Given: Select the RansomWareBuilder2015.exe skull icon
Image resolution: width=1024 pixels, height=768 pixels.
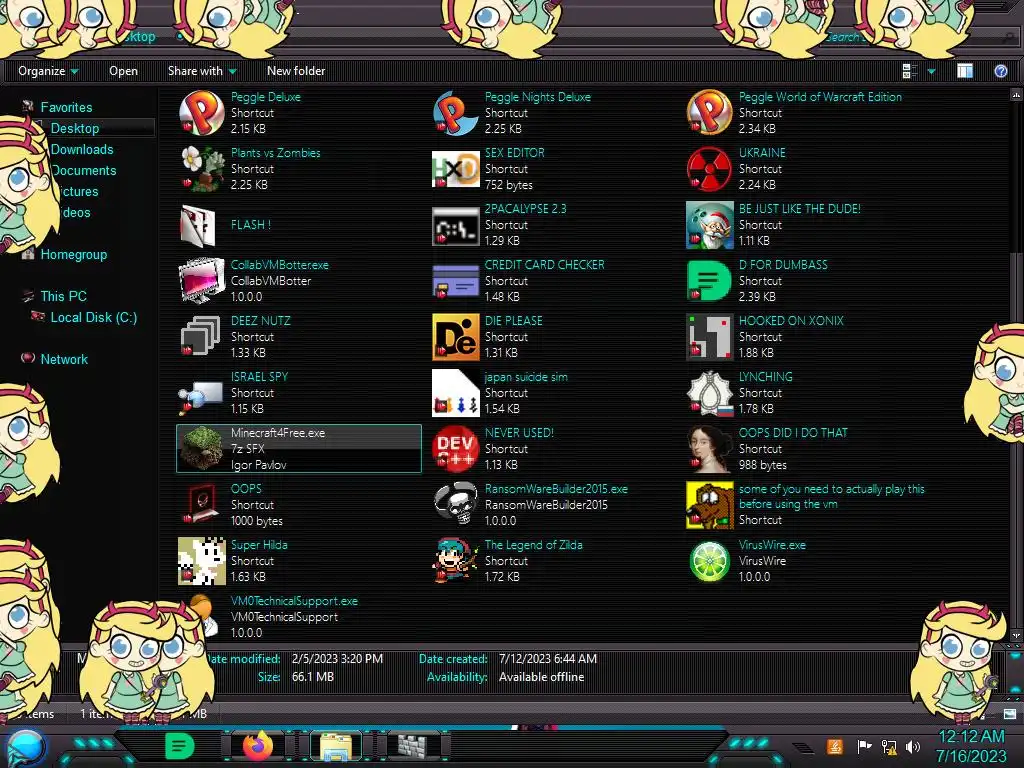Looking at the screenshot, I should click(455, 504).
